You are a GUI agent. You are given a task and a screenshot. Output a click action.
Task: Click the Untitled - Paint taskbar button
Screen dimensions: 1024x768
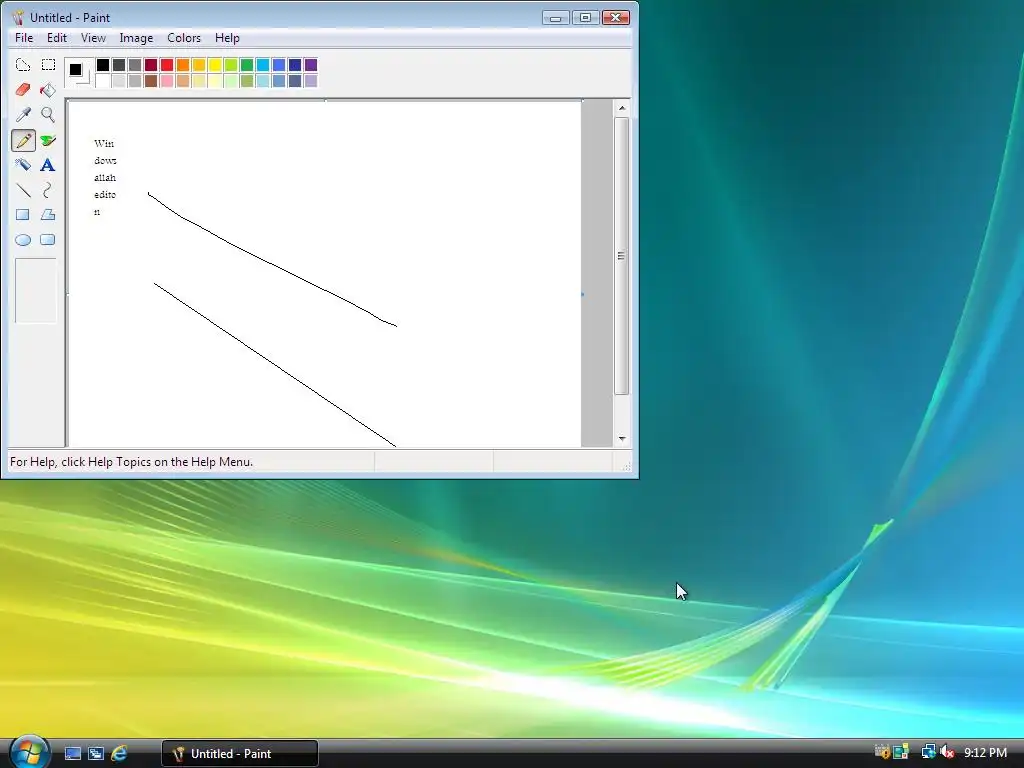pyautogui.click(x=240, y=754)
